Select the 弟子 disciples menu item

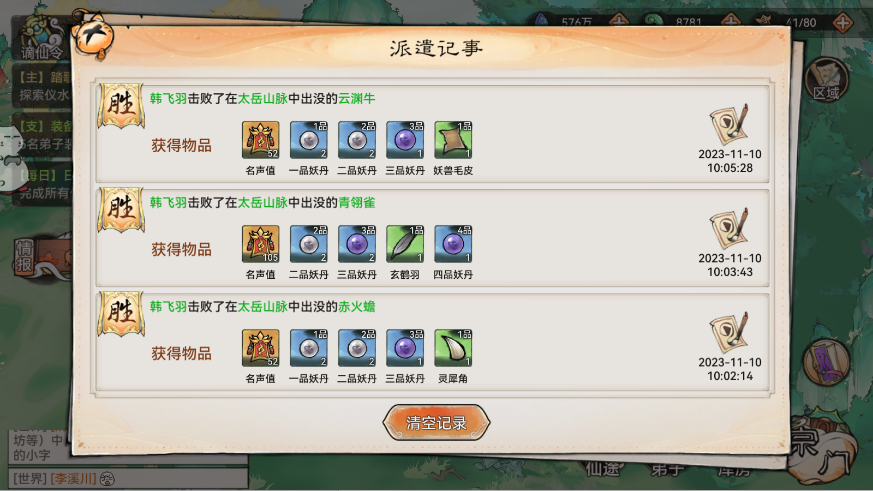pos(666,469)
